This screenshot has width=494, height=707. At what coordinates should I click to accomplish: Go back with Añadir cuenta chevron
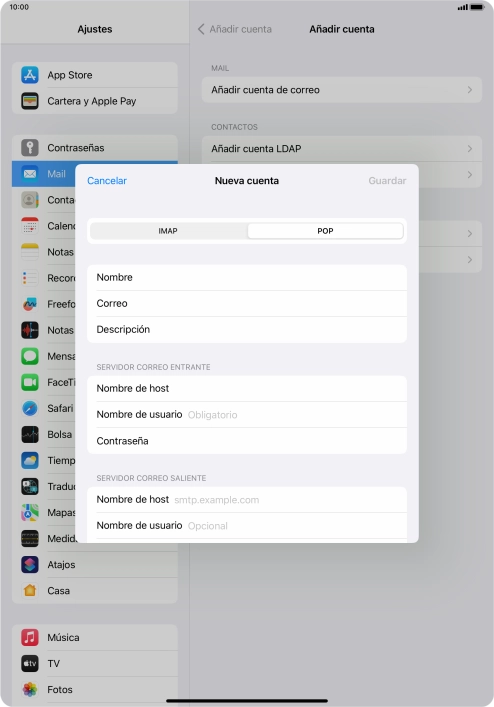tap(201, 29)
